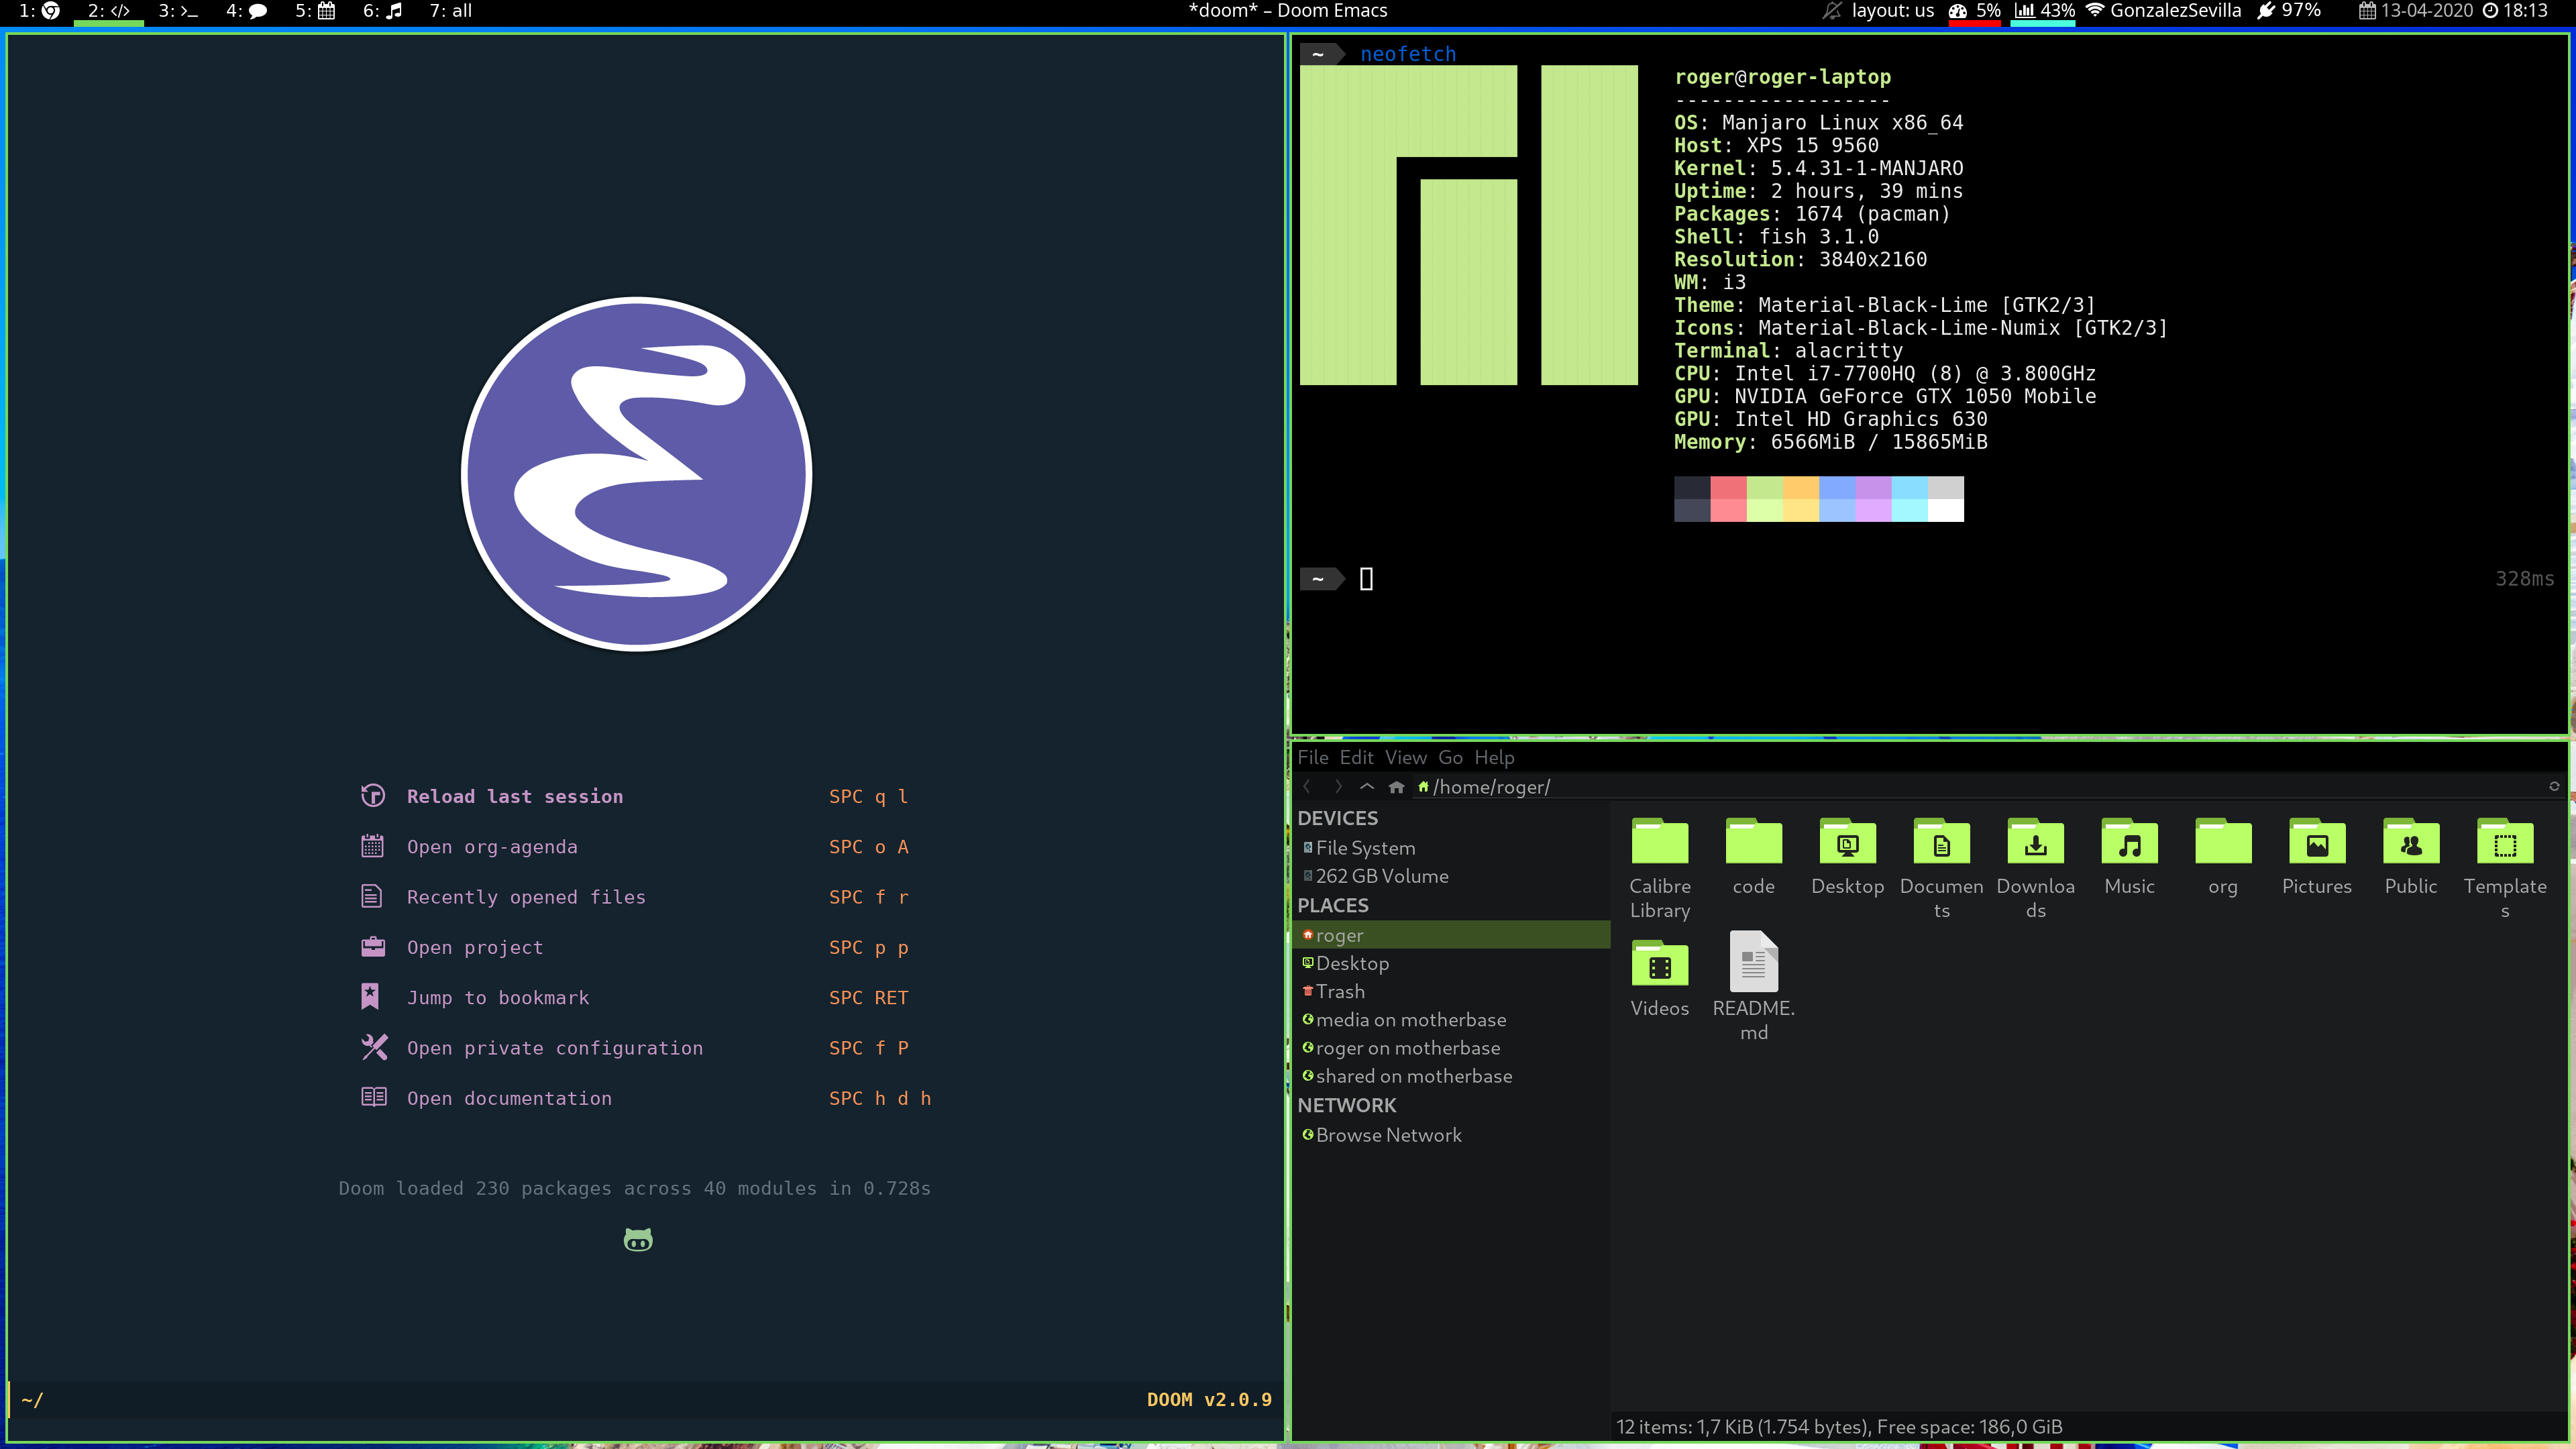The image size is (2576, 1449).
Task: Click the briefcase icon beside Open project
Action: pyautogui.click(x=373, y=947)
